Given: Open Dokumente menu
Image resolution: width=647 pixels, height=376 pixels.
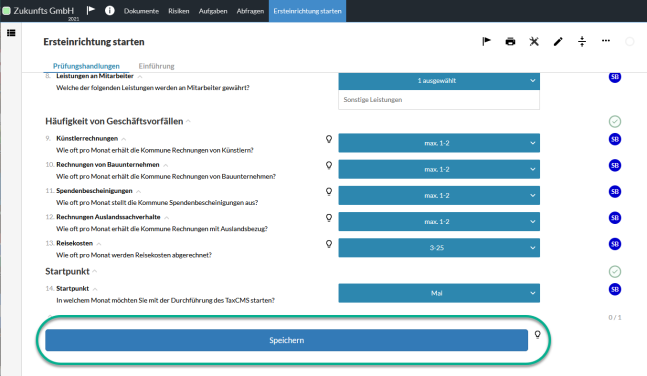Looking at the screenshot, I should 141,11.
